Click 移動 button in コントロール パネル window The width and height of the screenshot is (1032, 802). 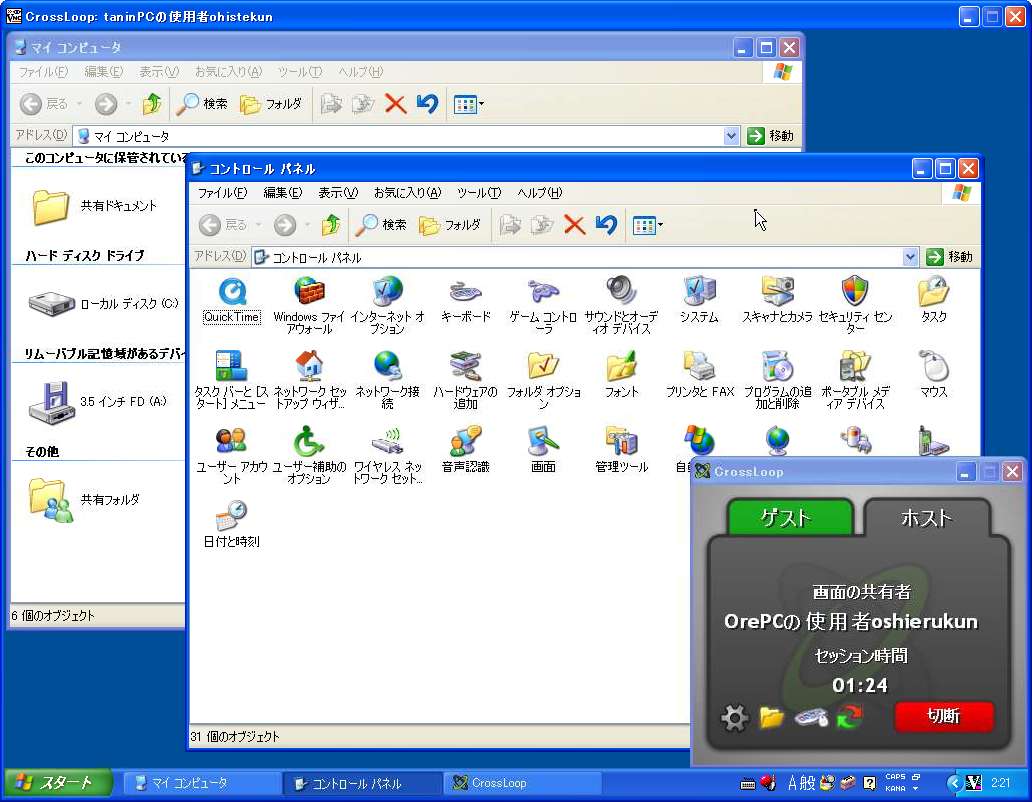[x=949, y=257]
